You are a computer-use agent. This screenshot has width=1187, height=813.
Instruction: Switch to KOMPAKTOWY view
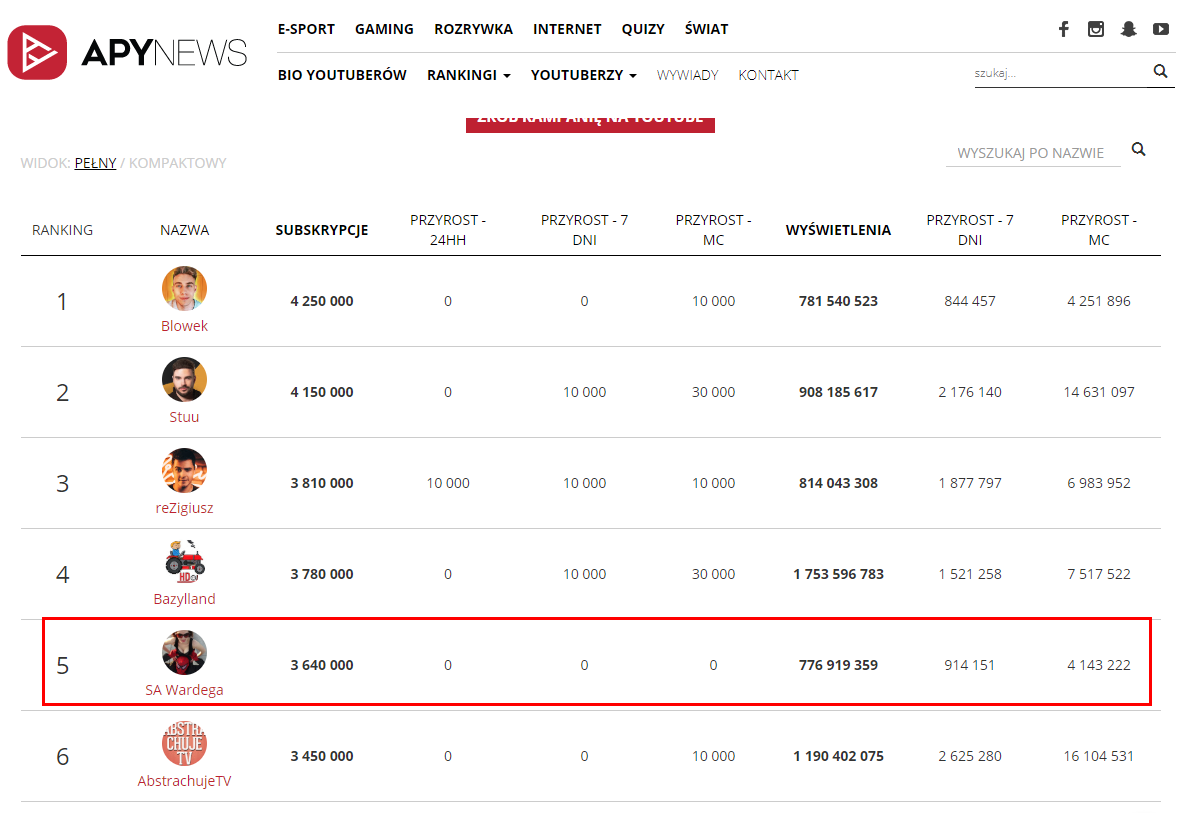(x=177, y=163)
